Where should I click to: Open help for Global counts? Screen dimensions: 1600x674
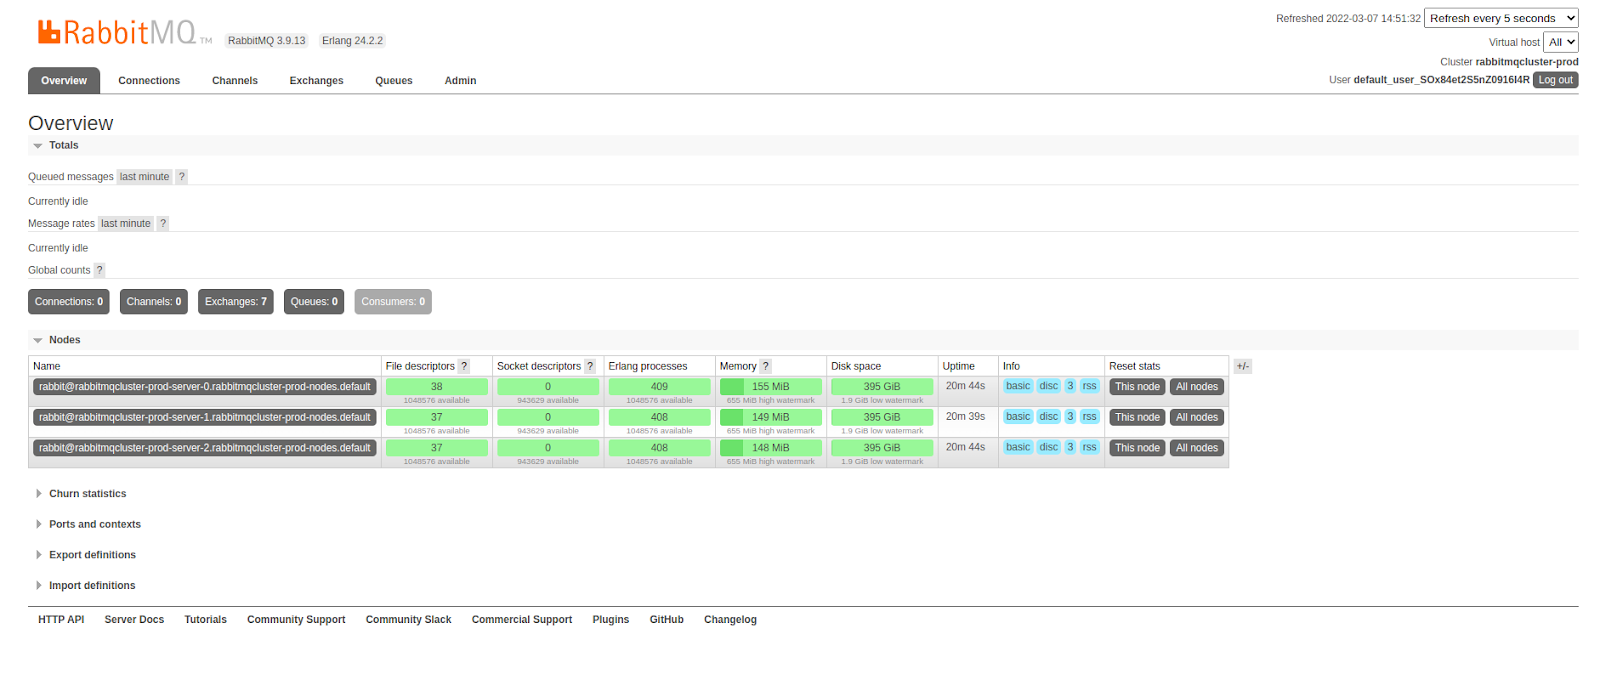(x=99, y=270)
